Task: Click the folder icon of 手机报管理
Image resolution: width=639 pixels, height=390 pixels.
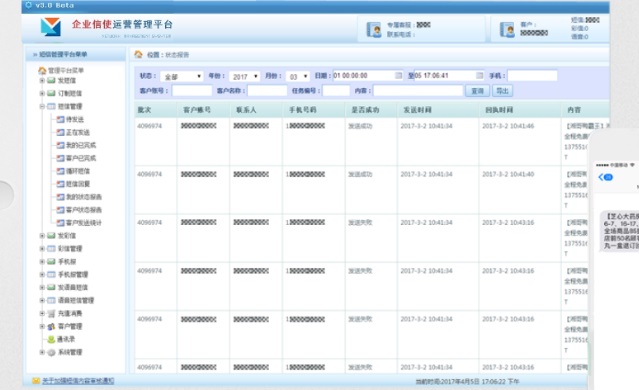Action: coord(51,274)
